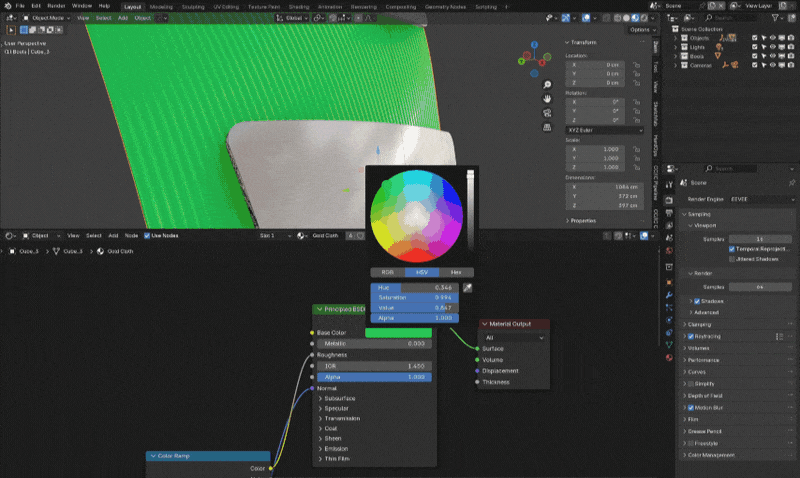Viewport: 800px width, 478px height.
Task: Click the green Base Color swatch
Action: (400, 333)
